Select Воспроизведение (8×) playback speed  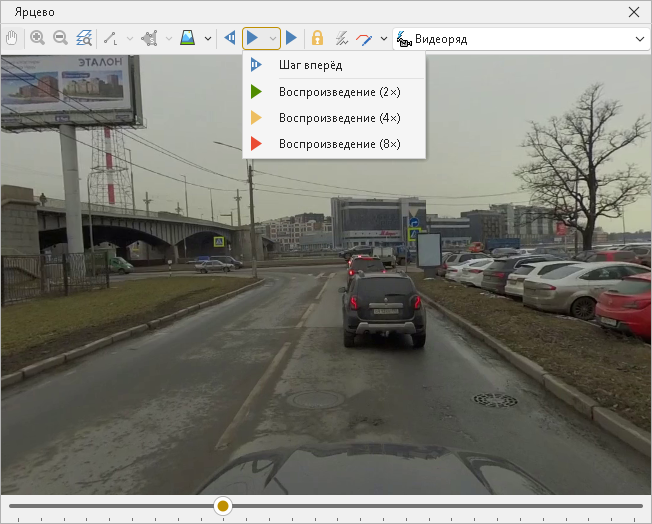[339, 144]
